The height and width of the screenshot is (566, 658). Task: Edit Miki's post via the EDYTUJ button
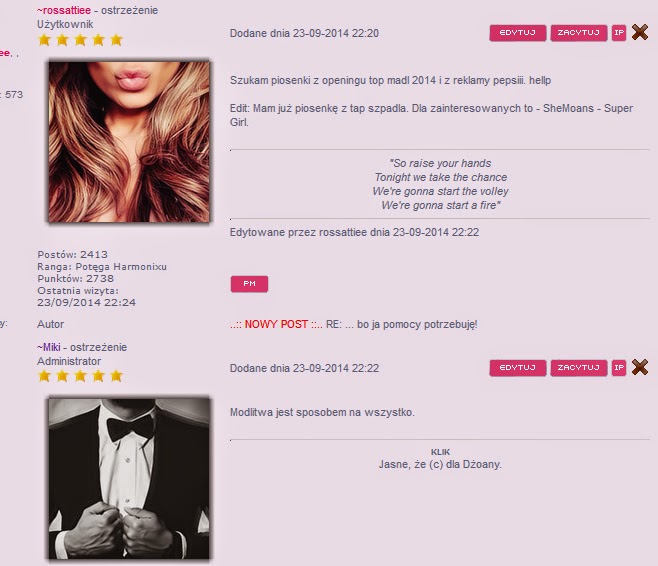(x=518, y=368)
